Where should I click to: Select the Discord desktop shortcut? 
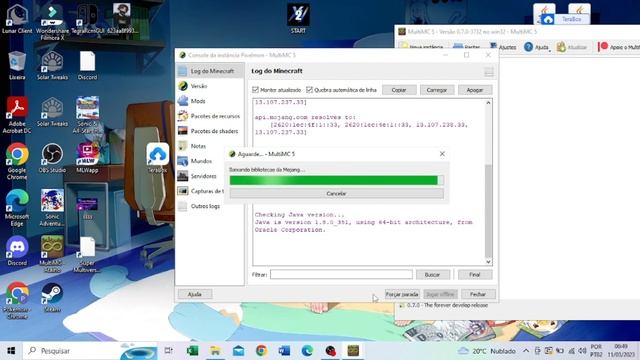[x=17, y=251]
